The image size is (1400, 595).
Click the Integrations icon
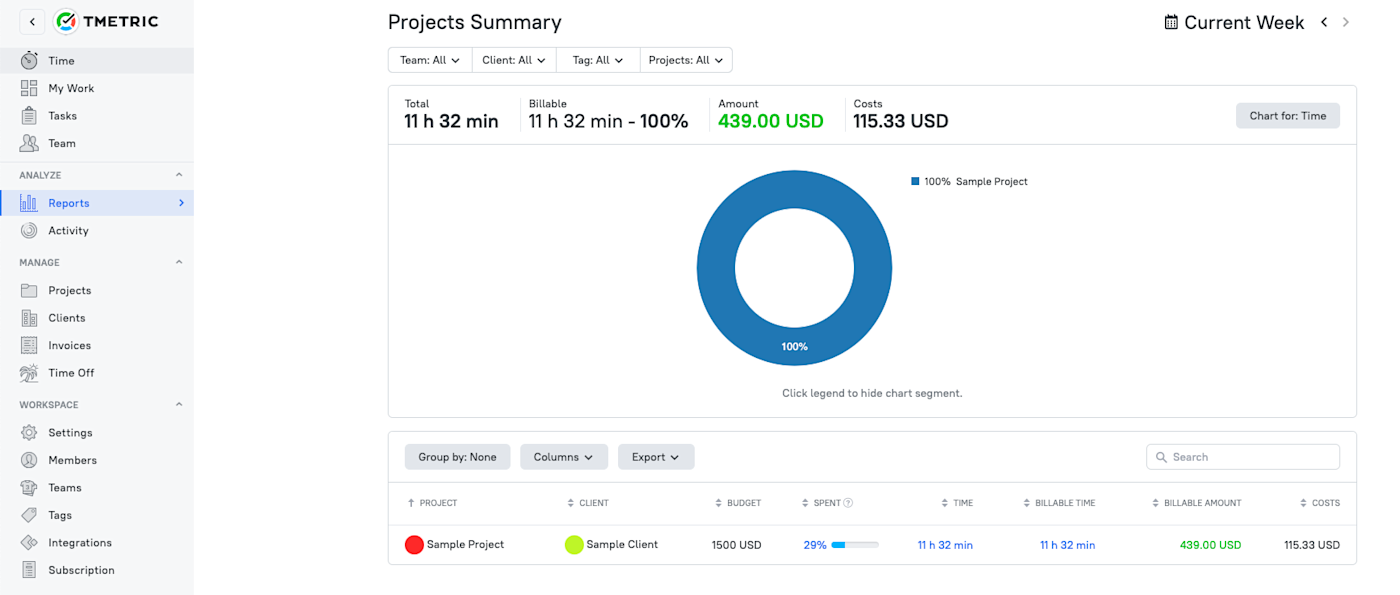(x=29, y=543)
